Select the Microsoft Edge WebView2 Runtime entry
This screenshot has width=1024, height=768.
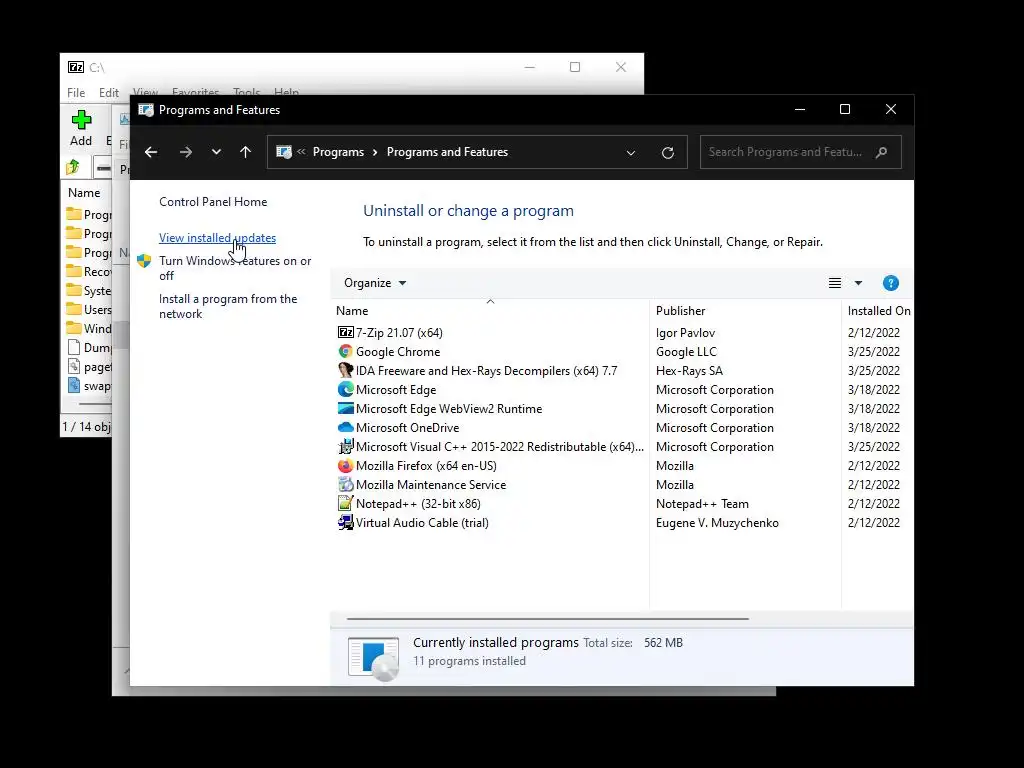(449, 408)
